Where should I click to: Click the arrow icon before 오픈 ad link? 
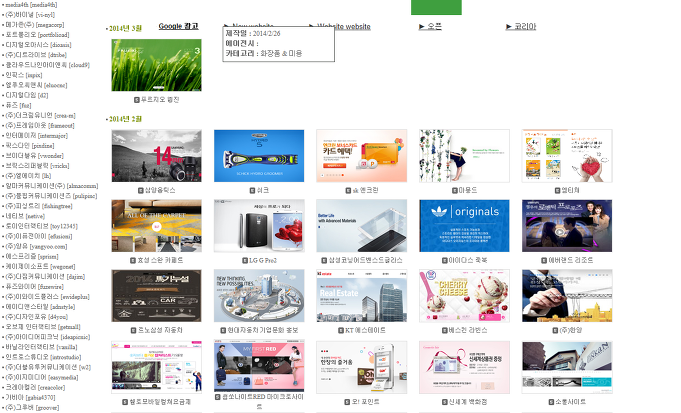click(x=422, y=26)
